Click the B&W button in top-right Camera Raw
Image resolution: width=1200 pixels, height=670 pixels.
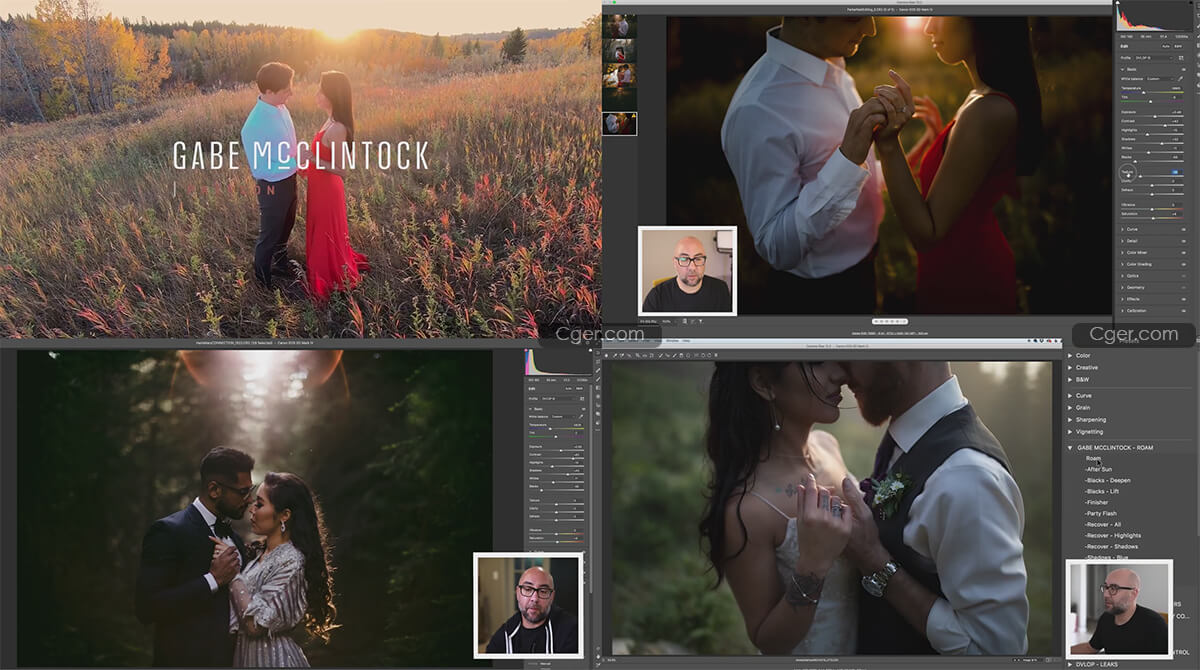(x=1178, y=46)
